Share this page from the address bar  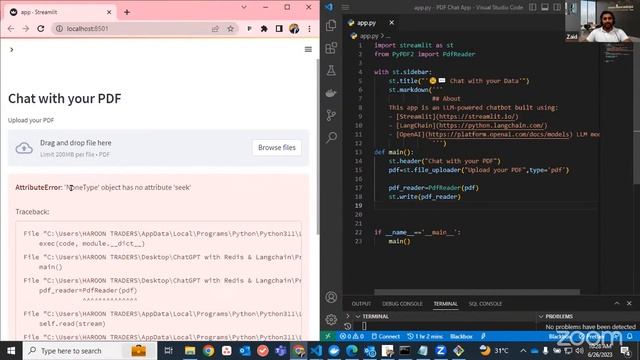(x=215, y=29)
